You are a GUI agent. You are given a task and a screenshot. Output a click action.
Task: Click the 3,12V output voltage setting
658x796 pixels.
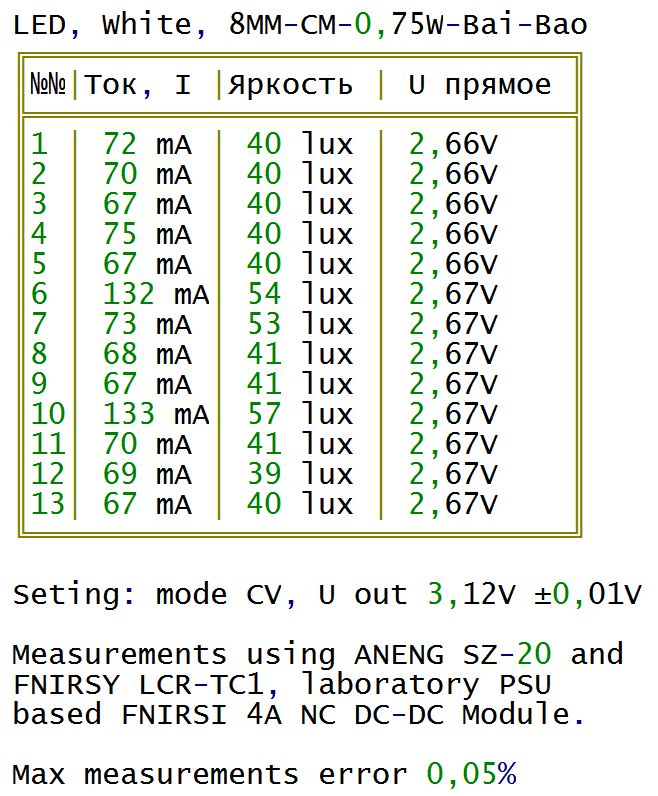click(x=470, y=595)
